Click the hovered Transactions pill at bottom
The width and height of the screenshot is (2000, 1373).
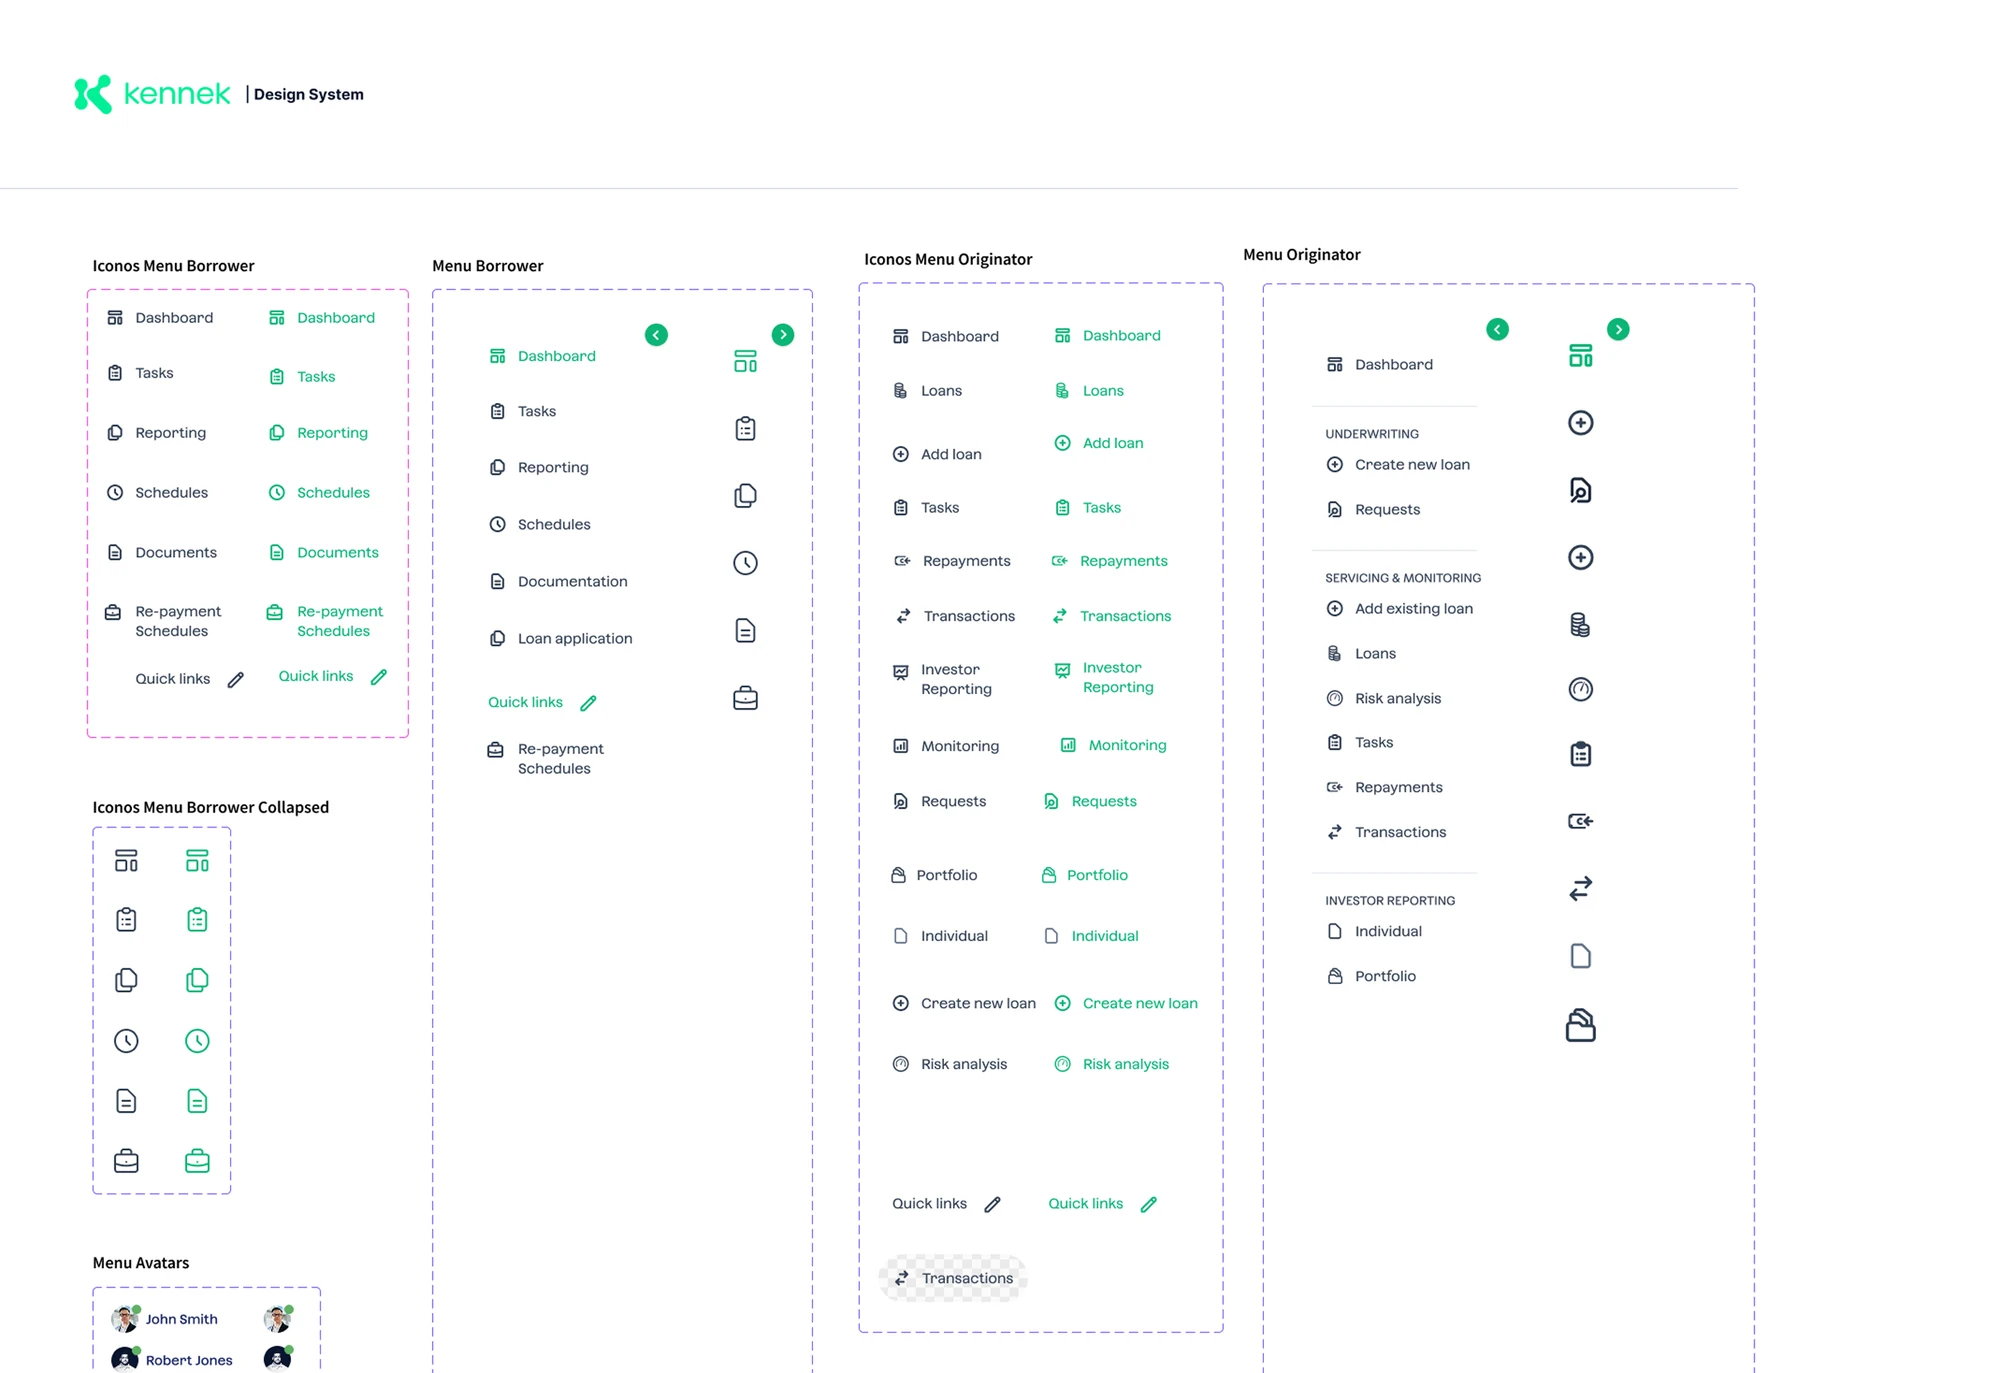953,1278
